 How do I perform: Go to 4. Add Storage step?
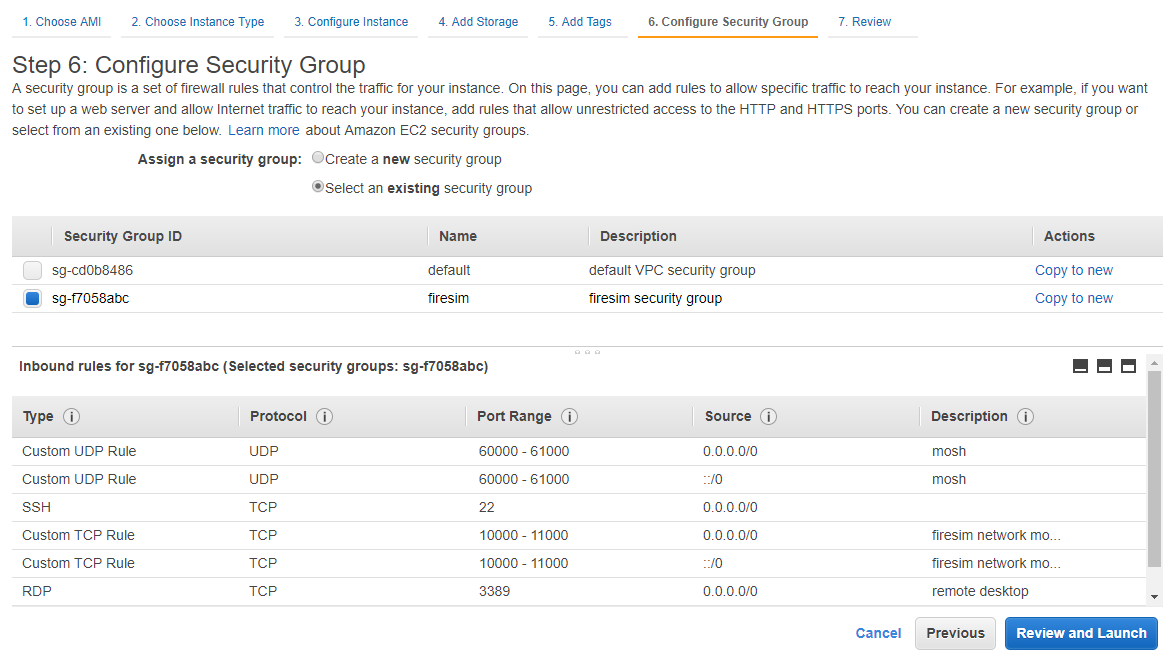478,22
